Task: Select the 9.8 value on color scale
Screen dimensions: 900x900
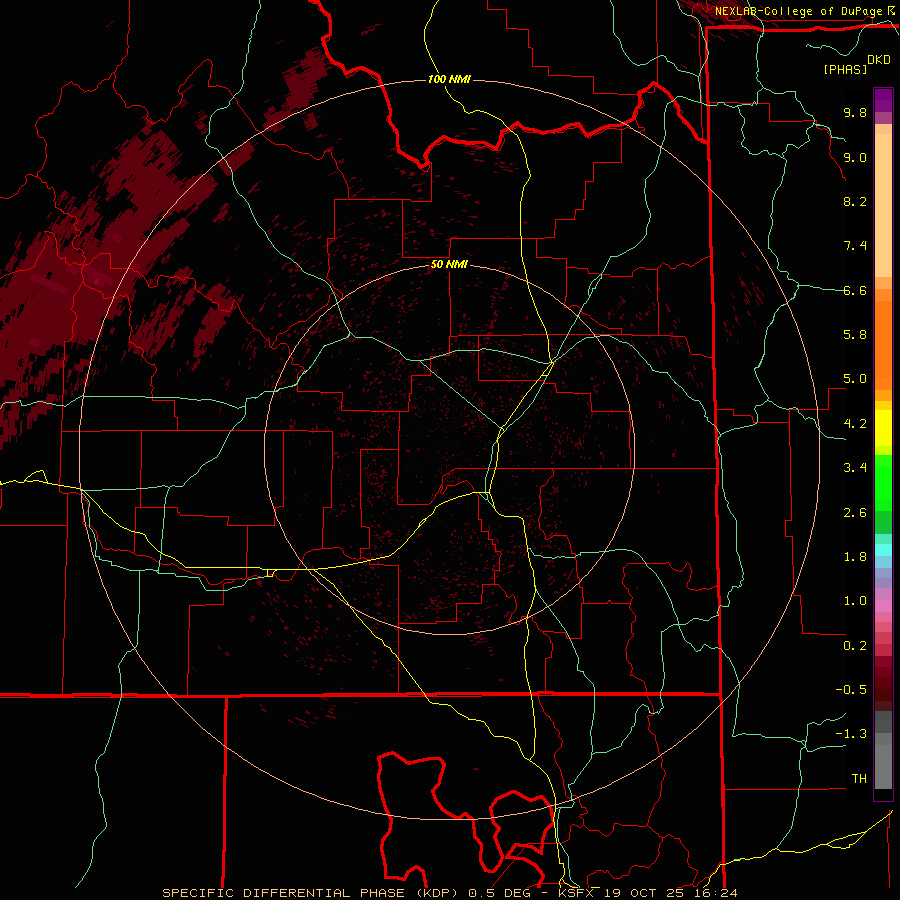Action: tap(855, 112)
